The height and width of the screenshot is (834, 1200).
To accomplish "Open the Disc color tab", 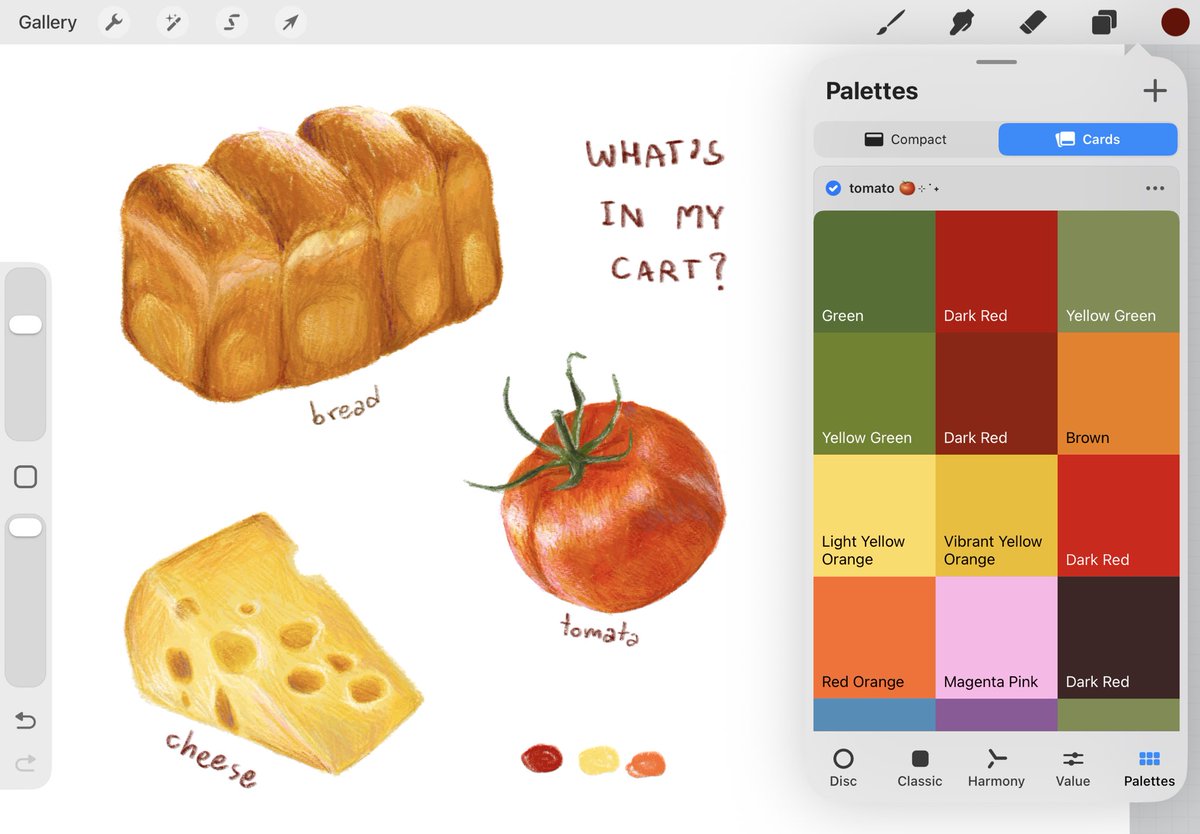I will [x=843, y=768].
